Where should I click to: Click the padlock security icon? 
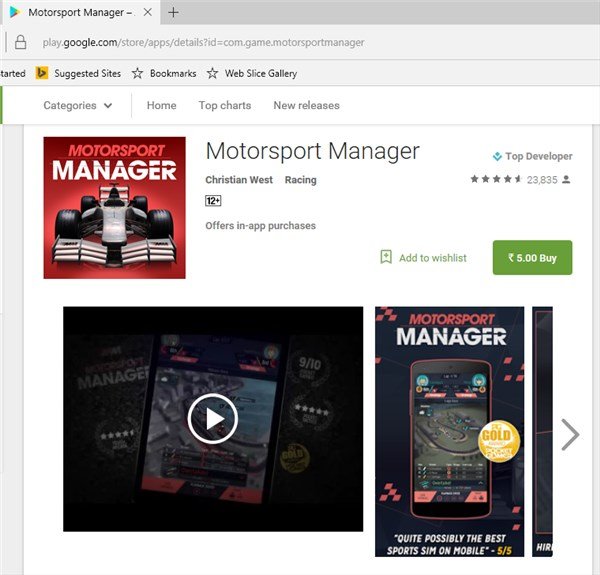[x=21, y=42]
